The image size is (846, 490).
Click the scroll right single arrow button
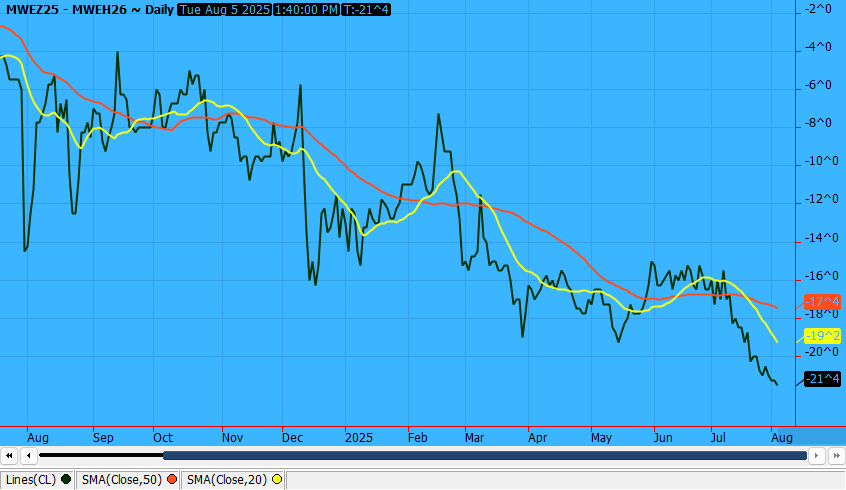(817, 455)
